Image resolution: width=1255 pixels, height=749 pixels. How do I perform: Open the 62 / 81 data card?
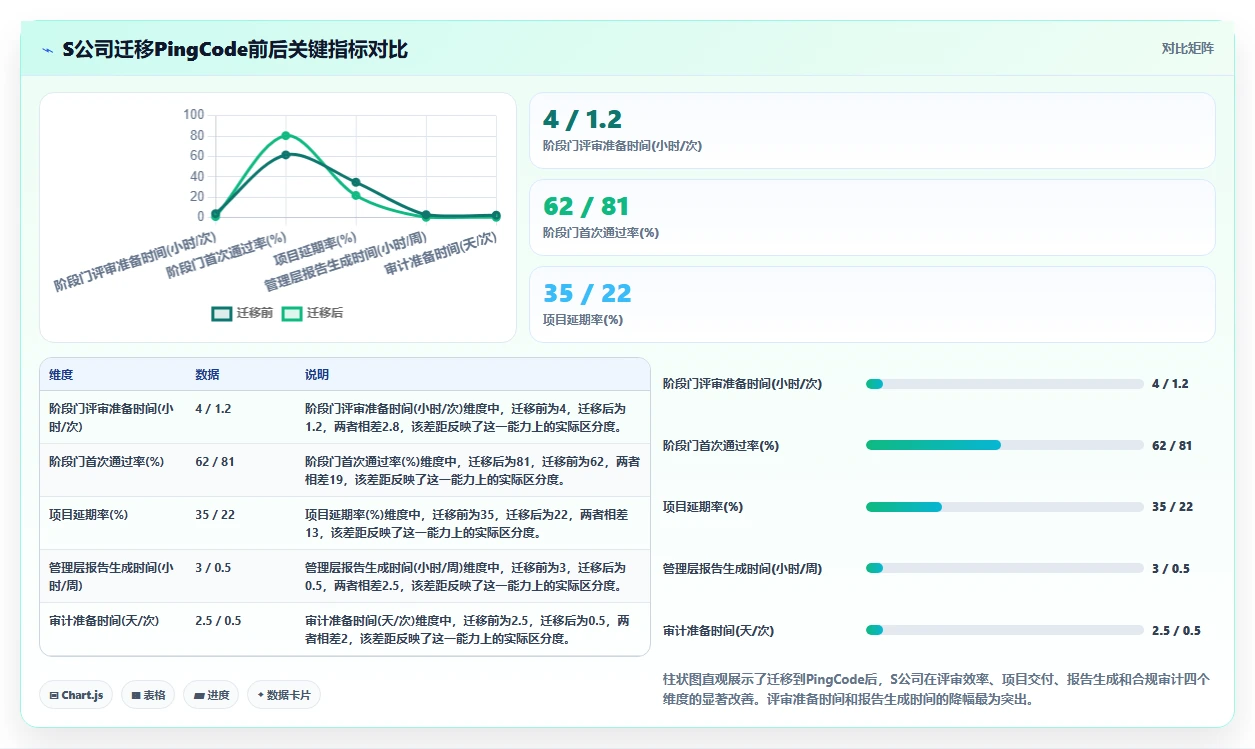coord(872,217)
